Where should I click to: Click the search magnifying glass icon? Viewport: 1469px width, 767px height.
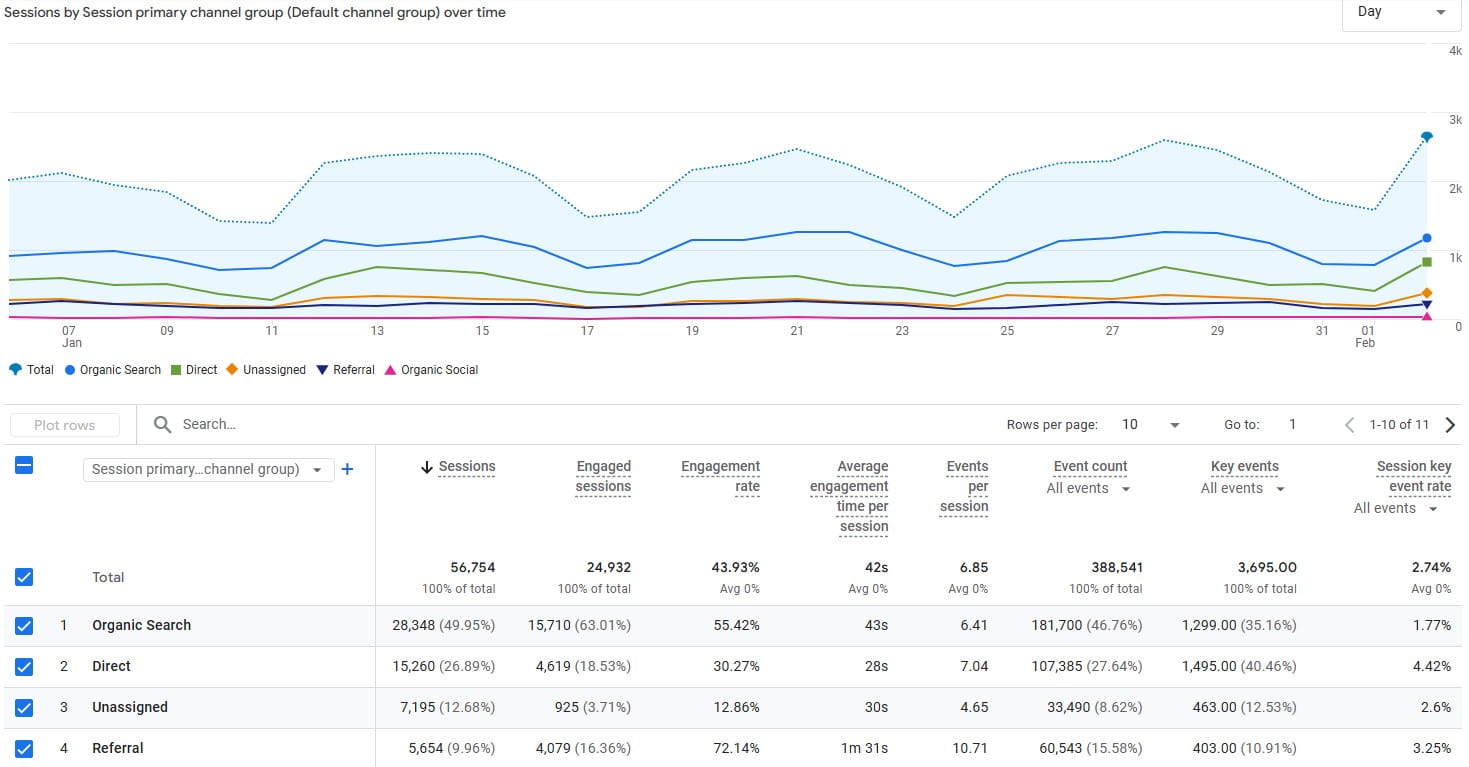tap(162, 424)
